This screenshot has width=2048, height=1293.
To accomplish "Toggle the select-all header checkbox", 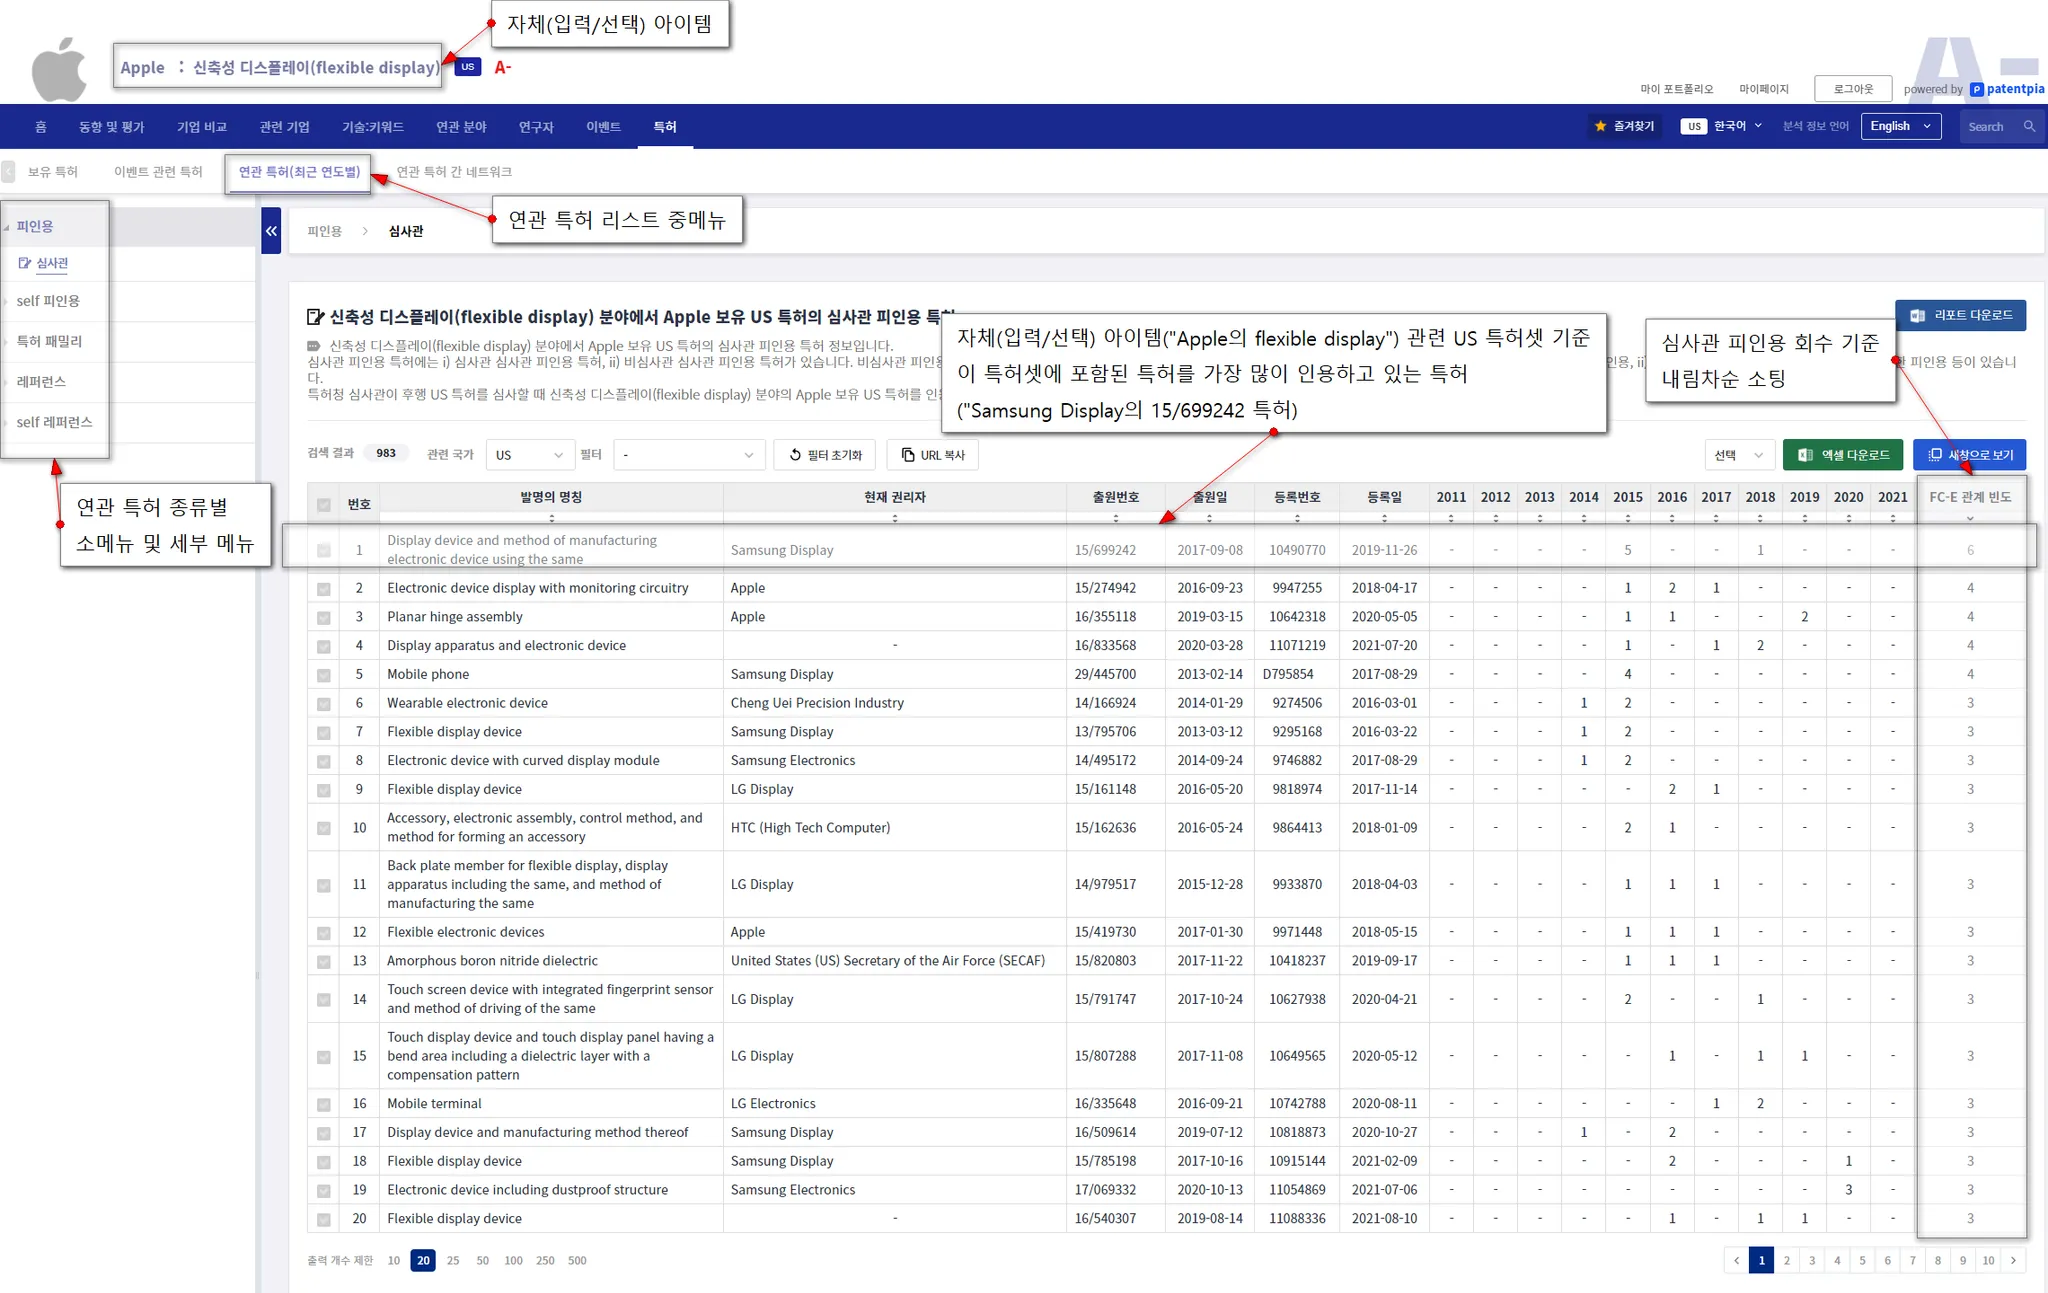I will click(324, 505).
